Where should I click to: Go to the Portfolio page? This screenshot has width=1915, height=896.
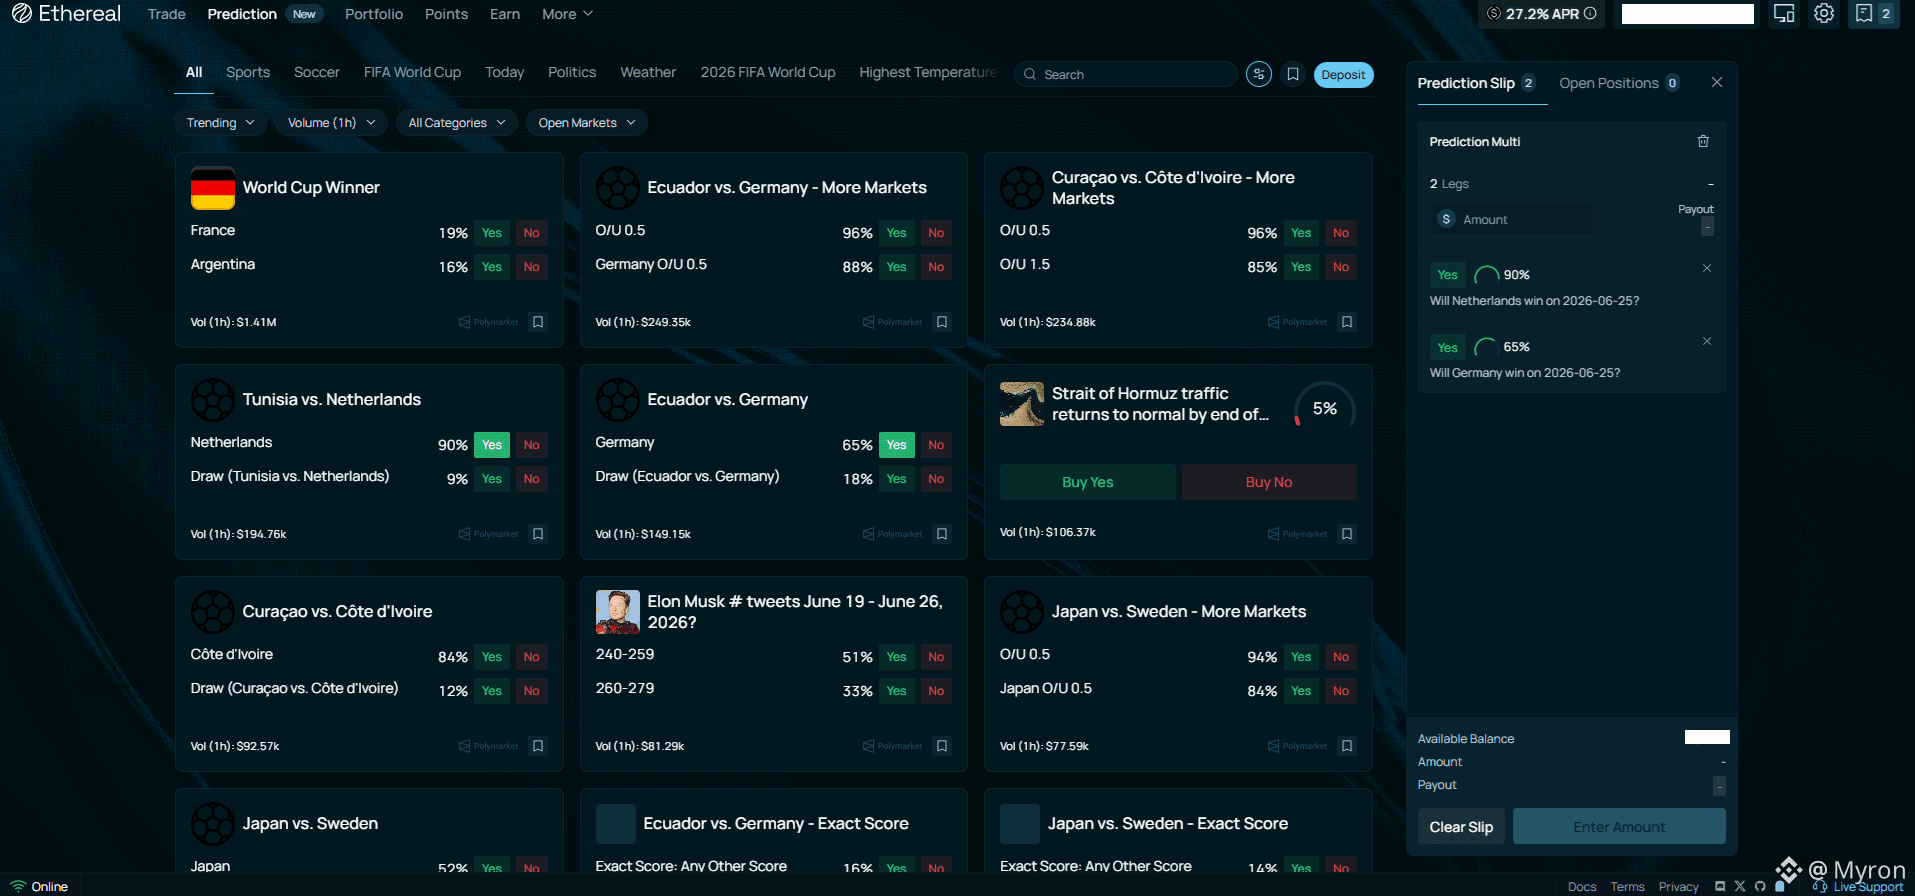click(x=374, y=14)
